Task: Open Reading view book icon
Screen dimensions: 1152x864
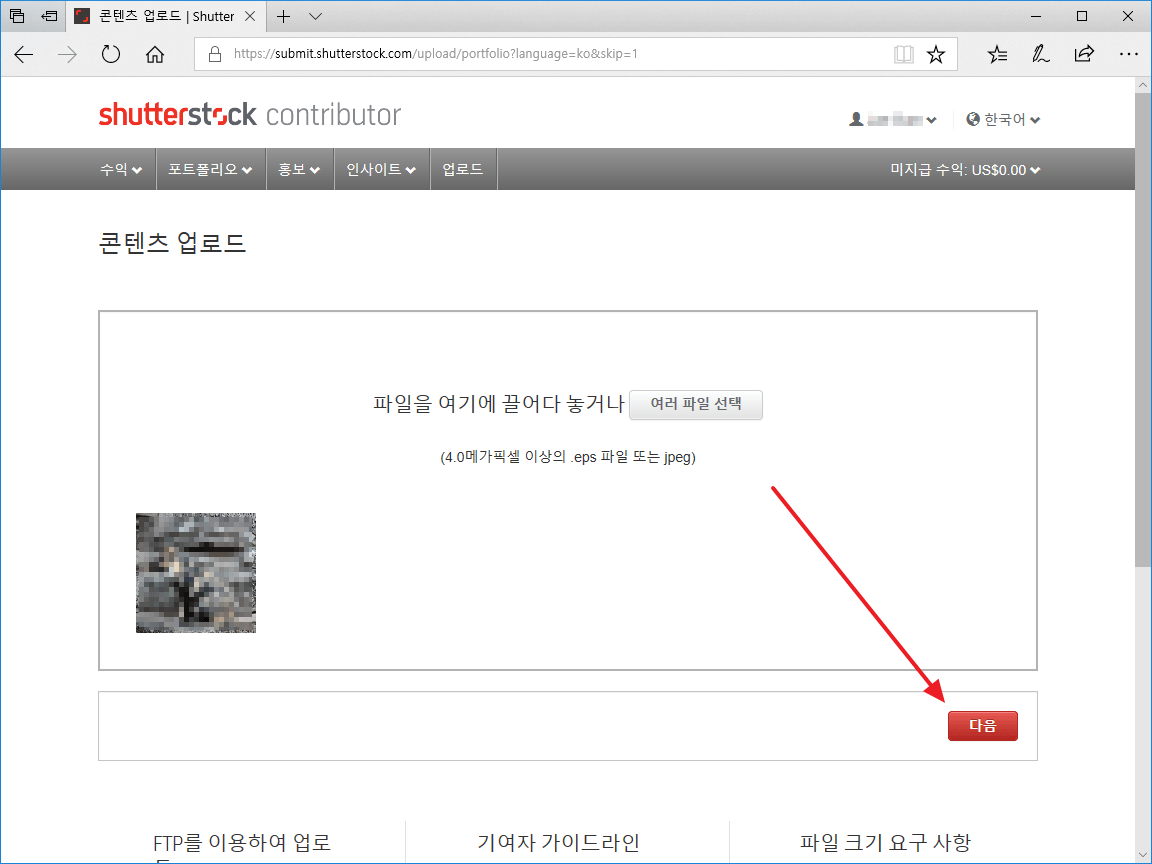Action: click(904, 55)
